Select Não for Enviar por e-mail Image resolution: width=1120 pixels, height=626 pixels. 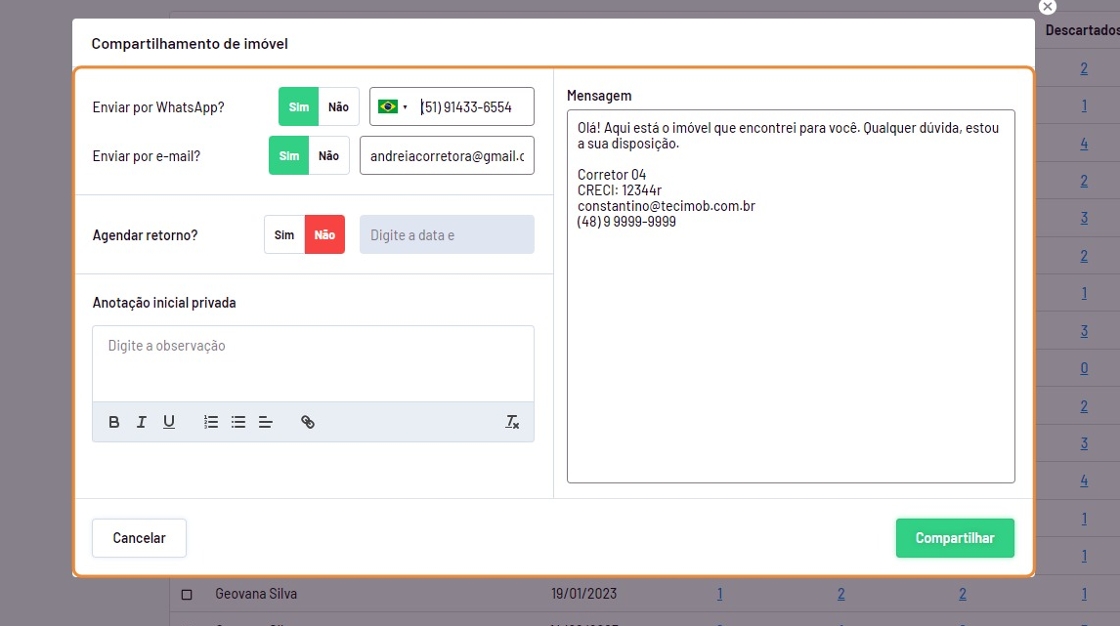(x=329, y=156)
